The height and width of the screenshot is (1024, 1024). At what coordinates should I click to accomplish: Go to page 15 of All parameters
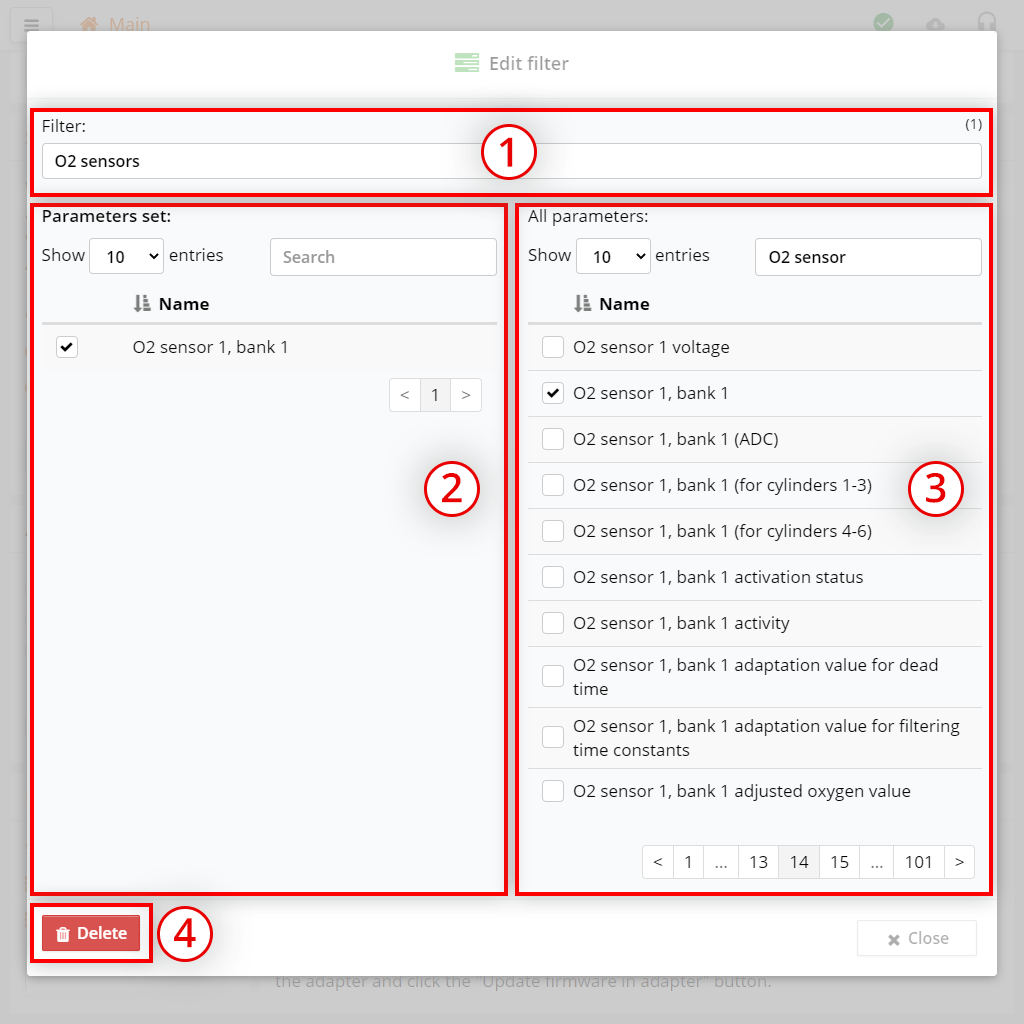coord(839,862)
